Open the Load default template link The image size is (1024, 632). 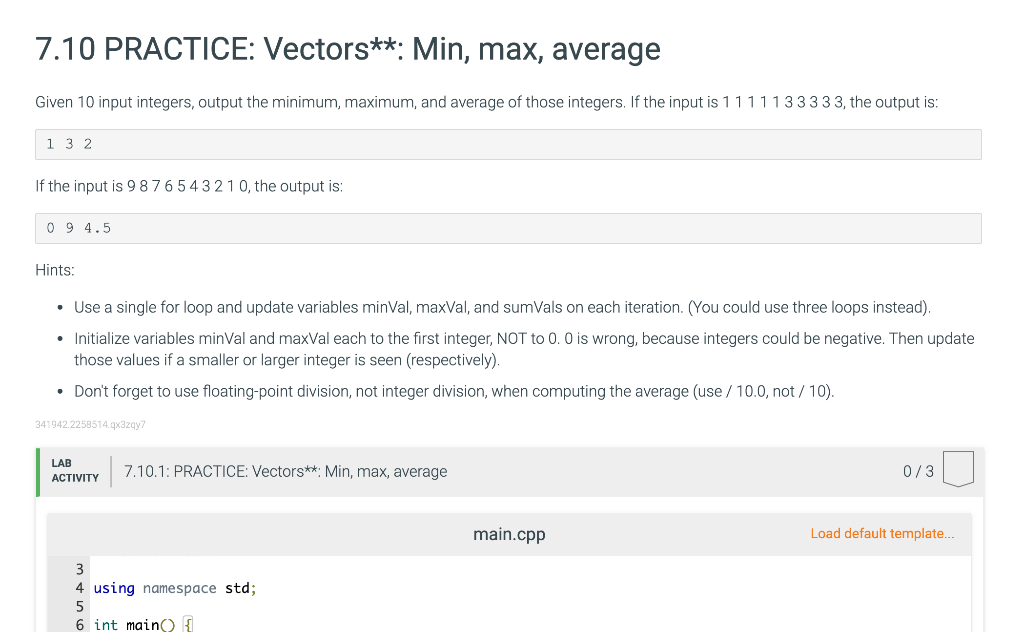881,533
